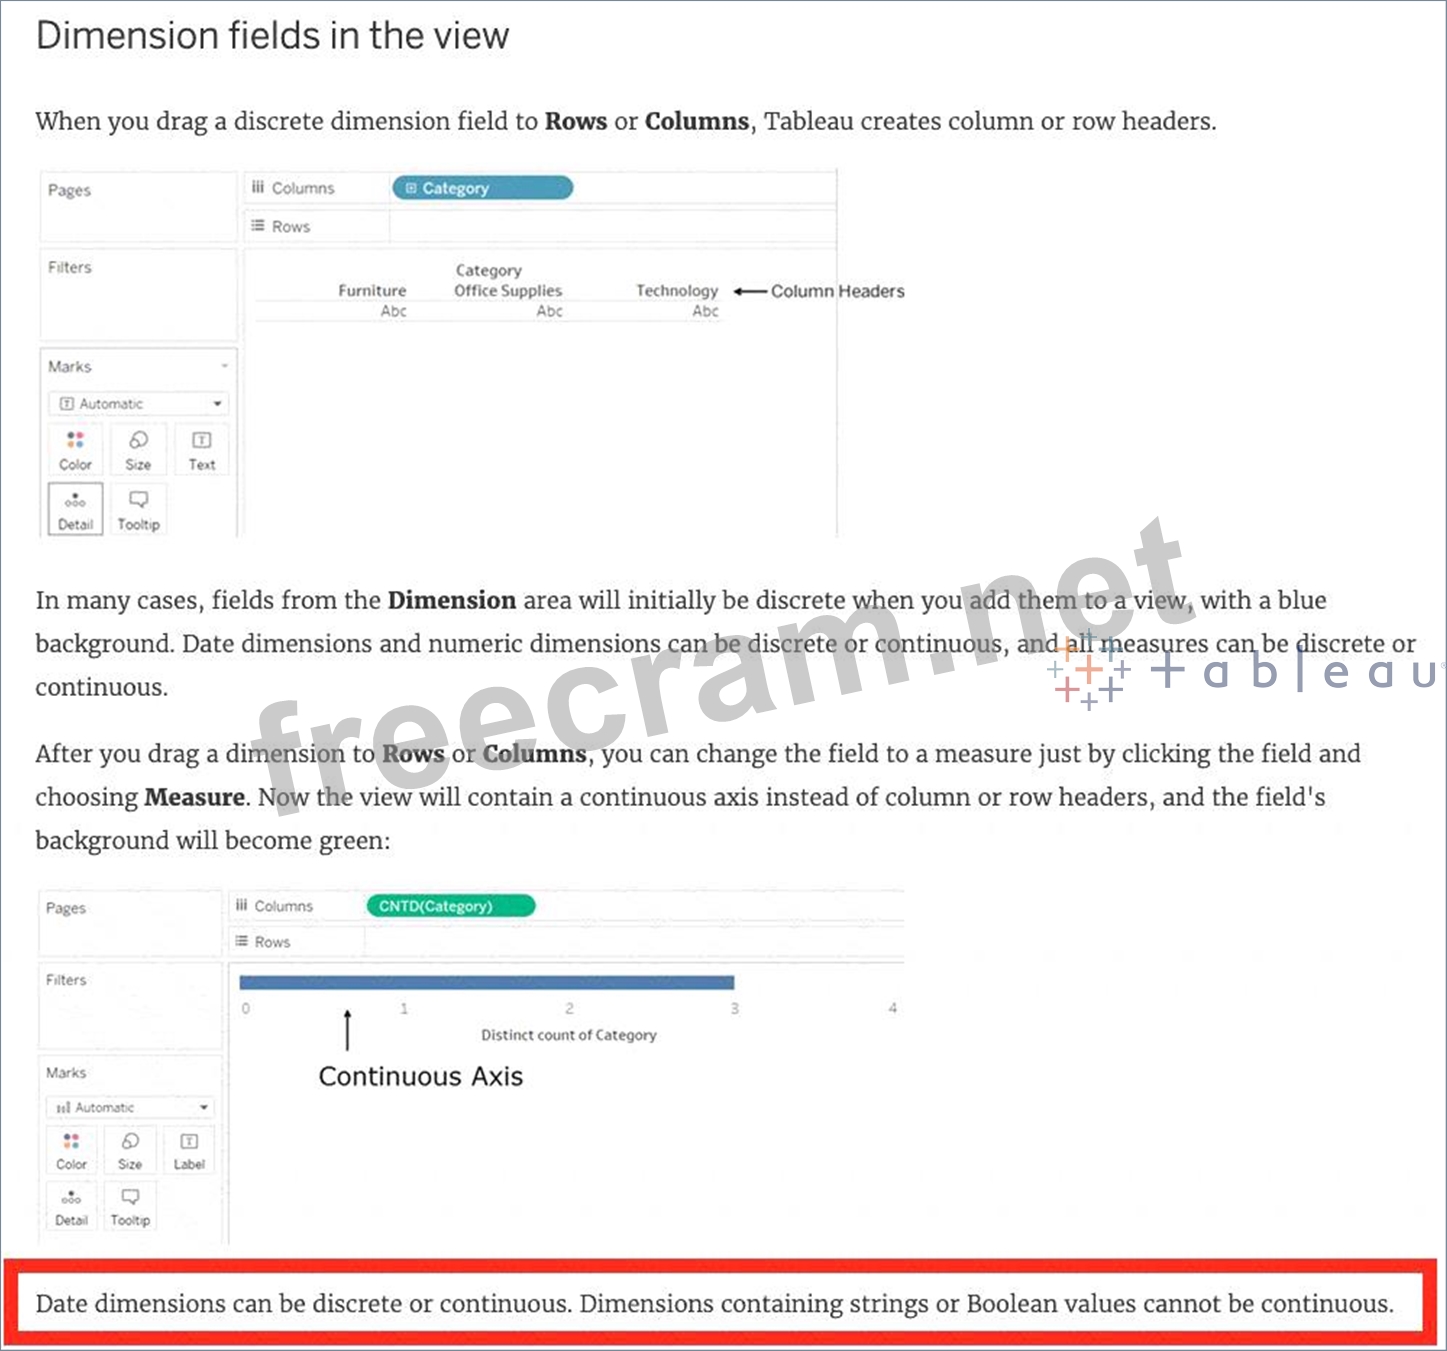The height and width of the screenshot is (1351, 1447).
Task: Open Tooltip in the upper Marks card
Action: pyautogui.click(x=138, y=510)
